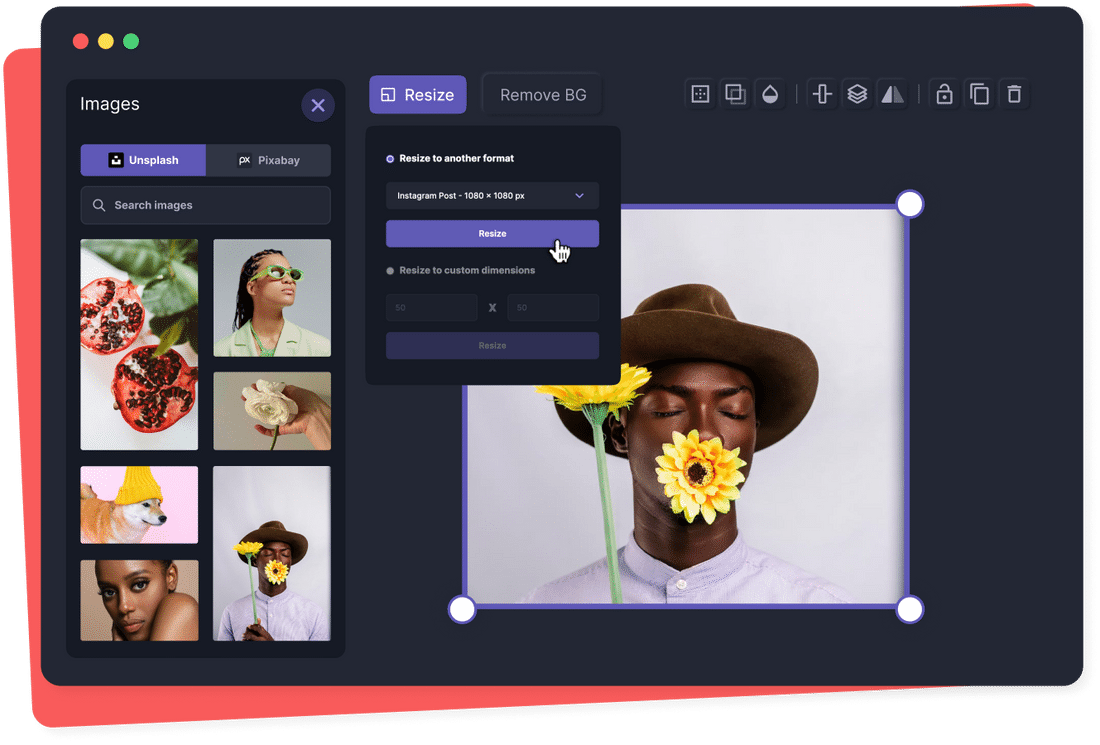Flip the image using the mirror icon

892,93
